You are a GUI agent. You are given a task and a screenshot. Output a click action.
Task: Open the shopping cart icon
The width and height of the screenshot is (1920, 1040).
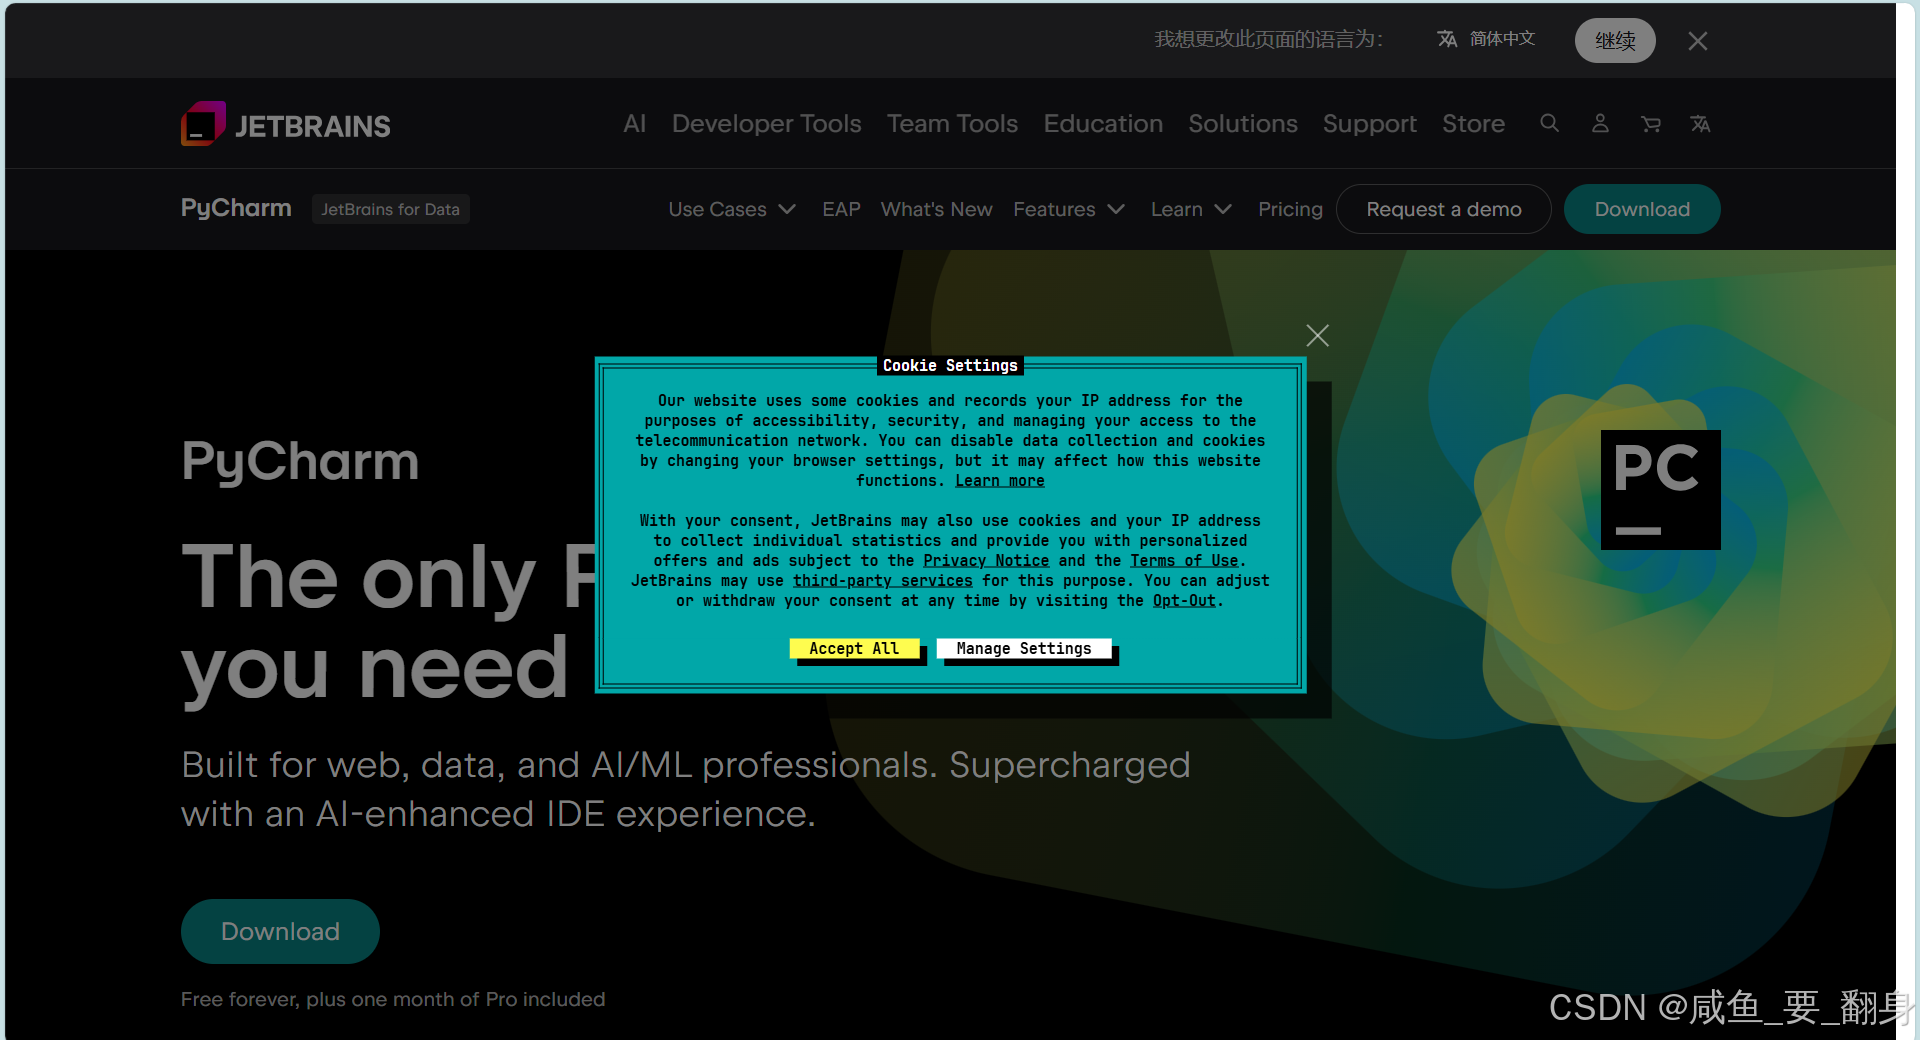click(1651, 123)
